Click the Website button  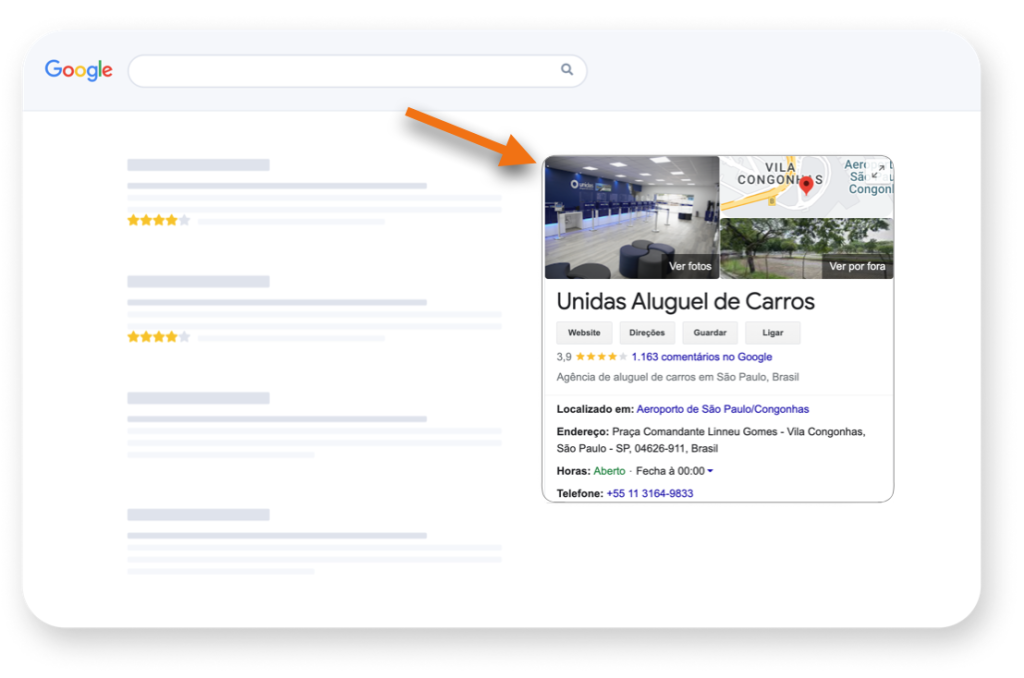coord(584,332)
